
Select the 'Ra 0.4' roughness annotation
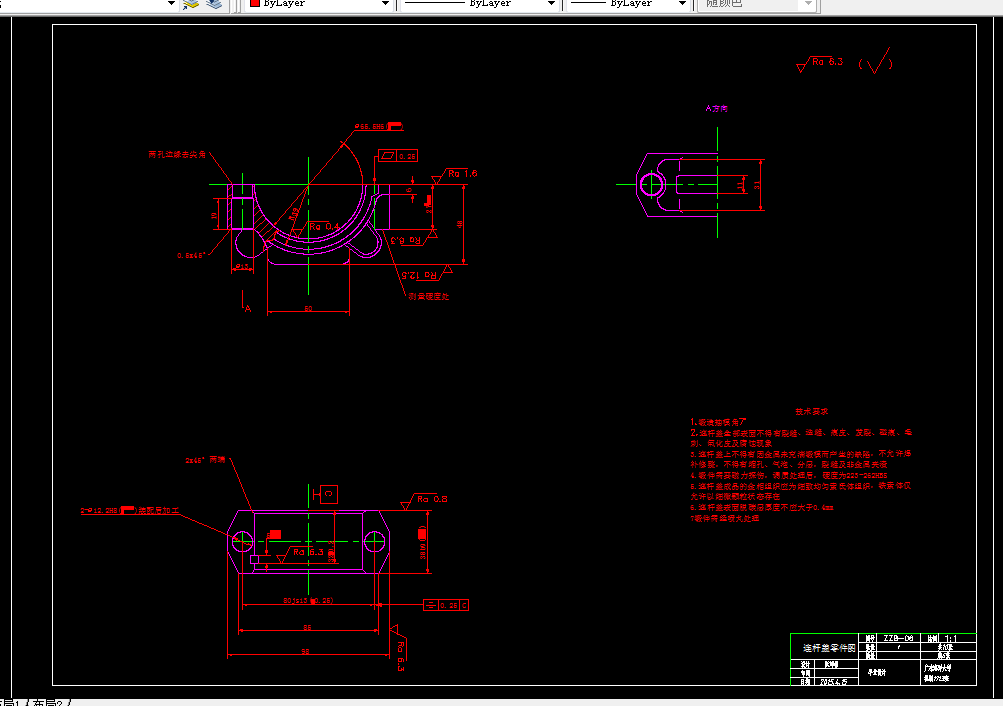point(324,226)
